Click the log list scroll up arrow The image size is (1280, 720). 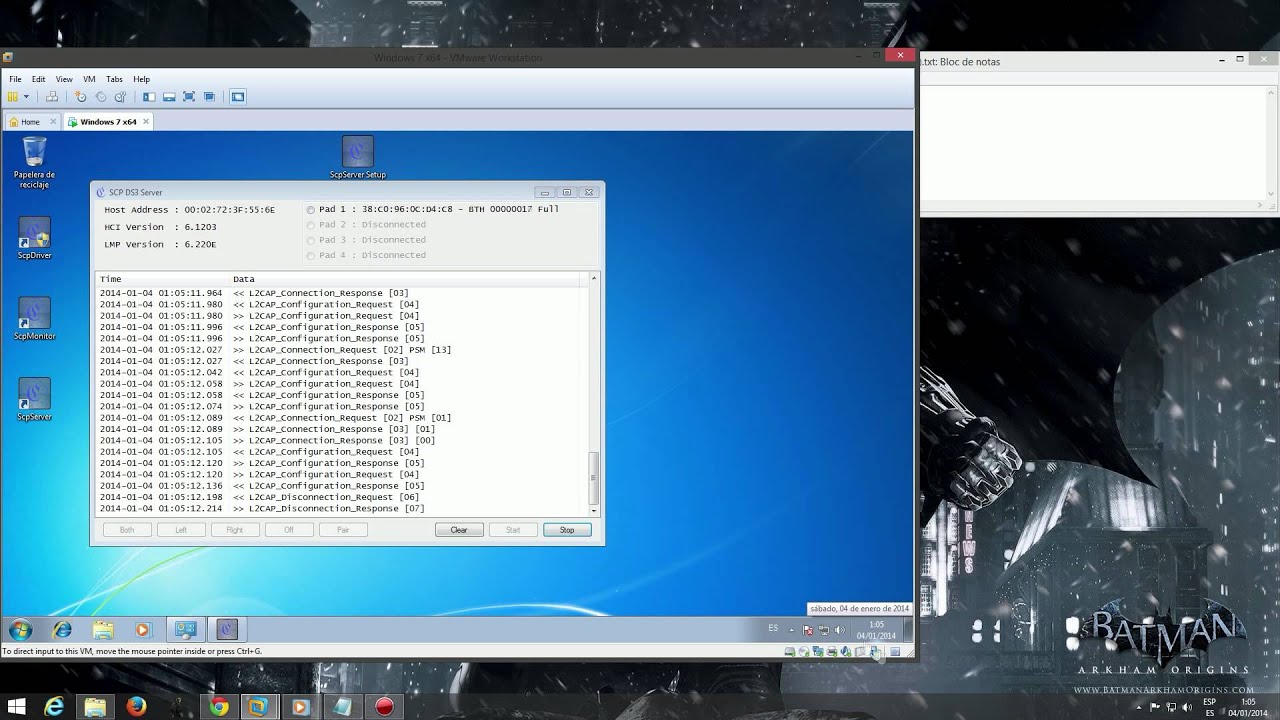(x=594, y=278)
